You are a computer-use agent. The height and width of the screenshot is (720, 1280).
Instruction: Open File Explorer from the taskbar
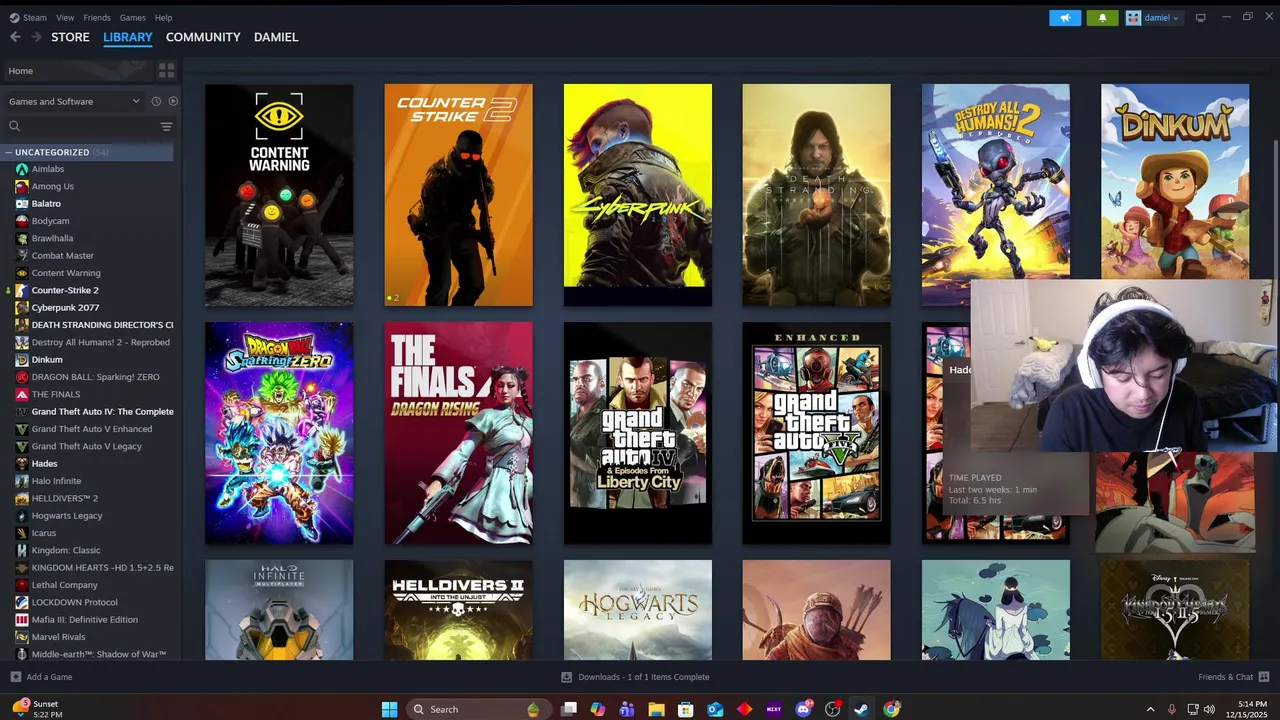point(656,709)
